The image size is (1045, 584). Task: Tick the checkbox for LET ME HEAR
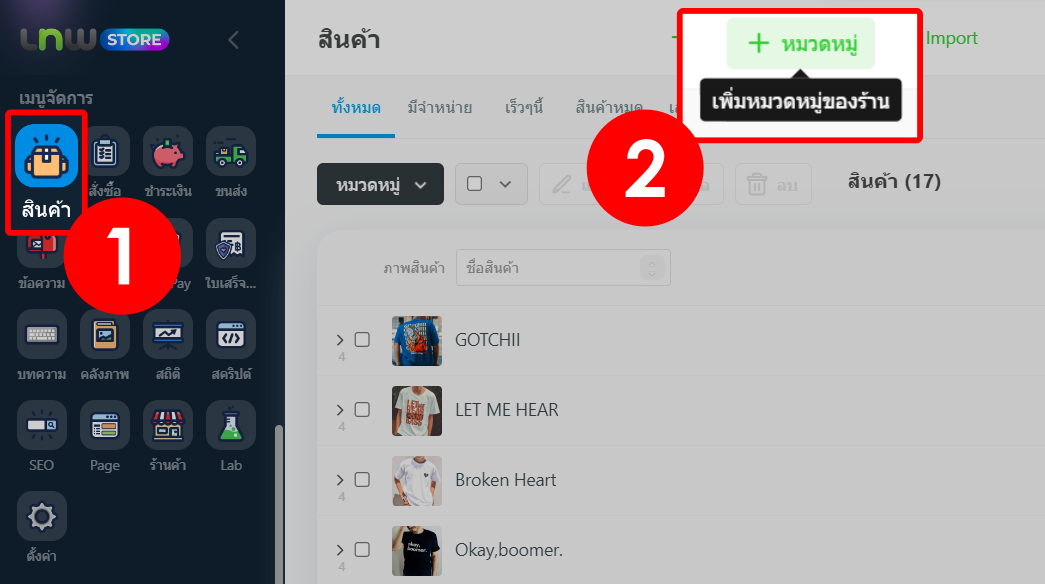362,409
